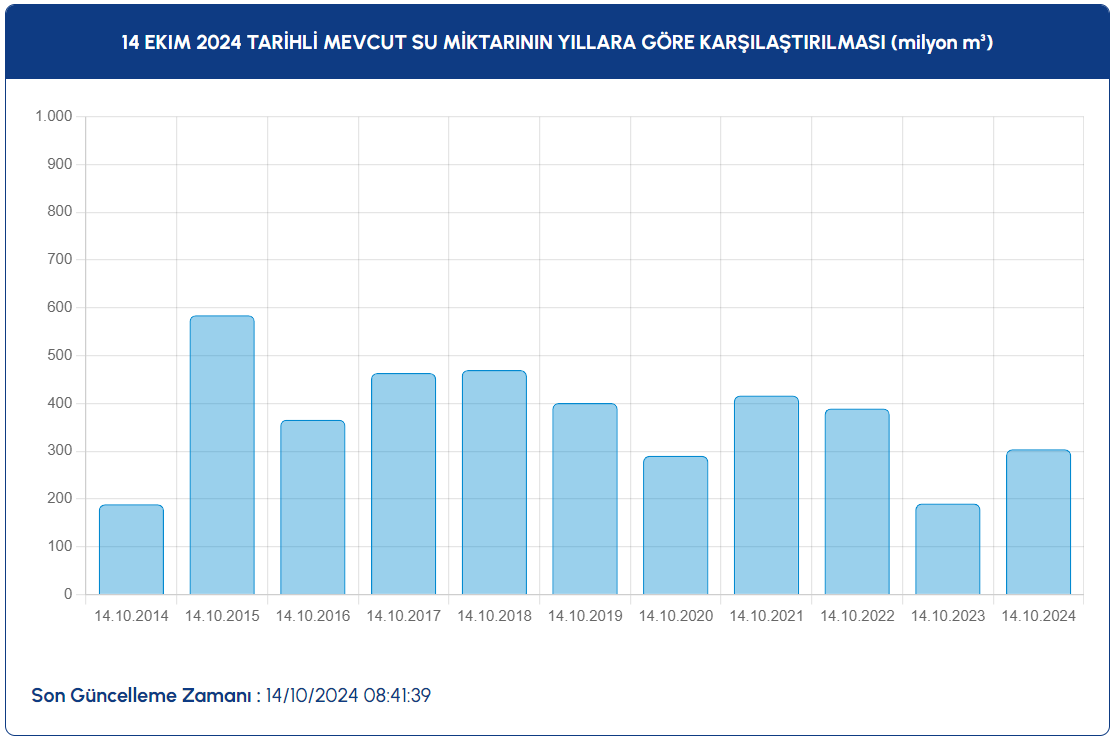This screenshot has width=1110, height=737.
Task: Select the 14.10.2023 data bar
Action: click(947, 549)
